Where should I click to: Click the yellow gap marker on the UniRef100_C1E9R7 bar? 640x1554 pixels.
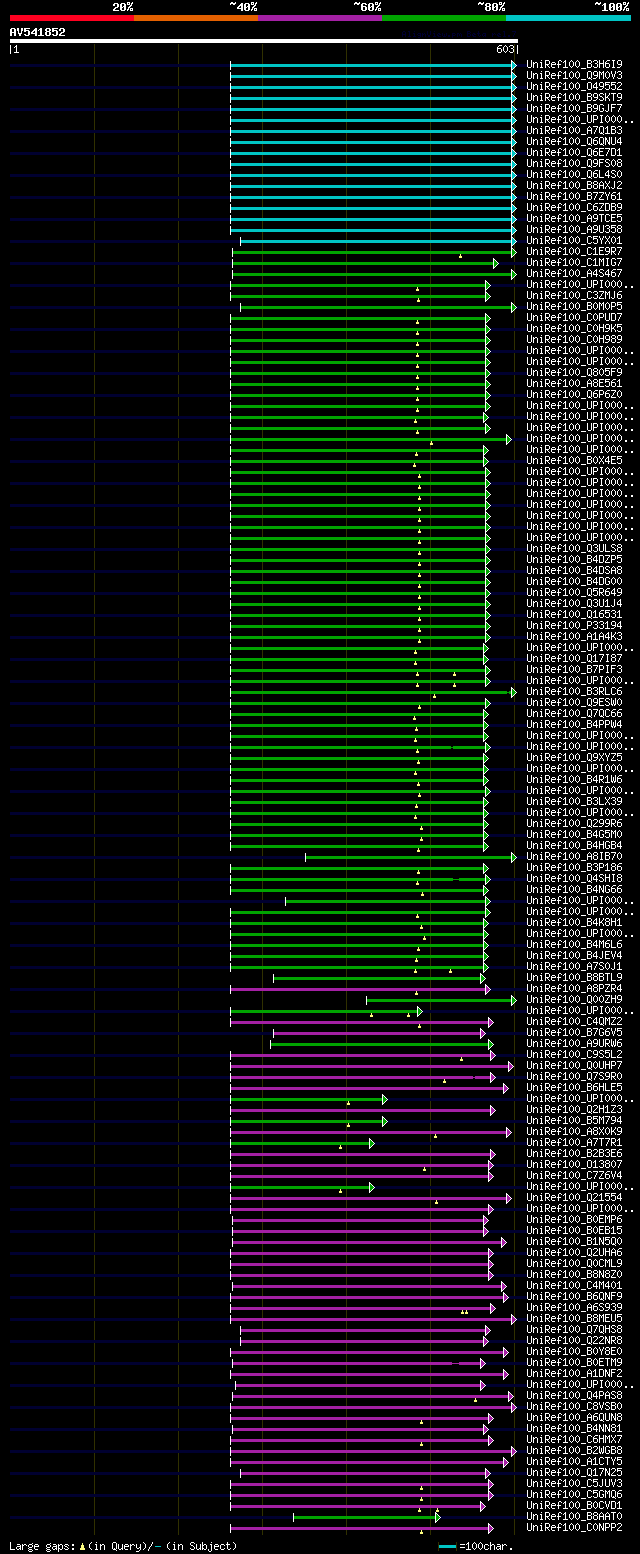tap(460, 256)
